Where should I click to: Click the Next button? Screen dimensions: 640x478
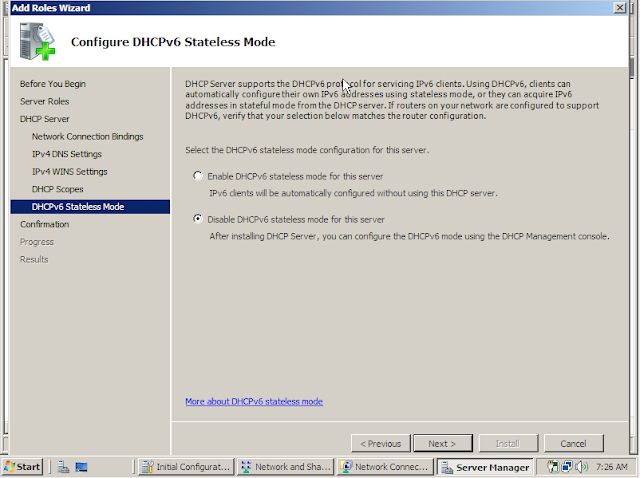443,443
